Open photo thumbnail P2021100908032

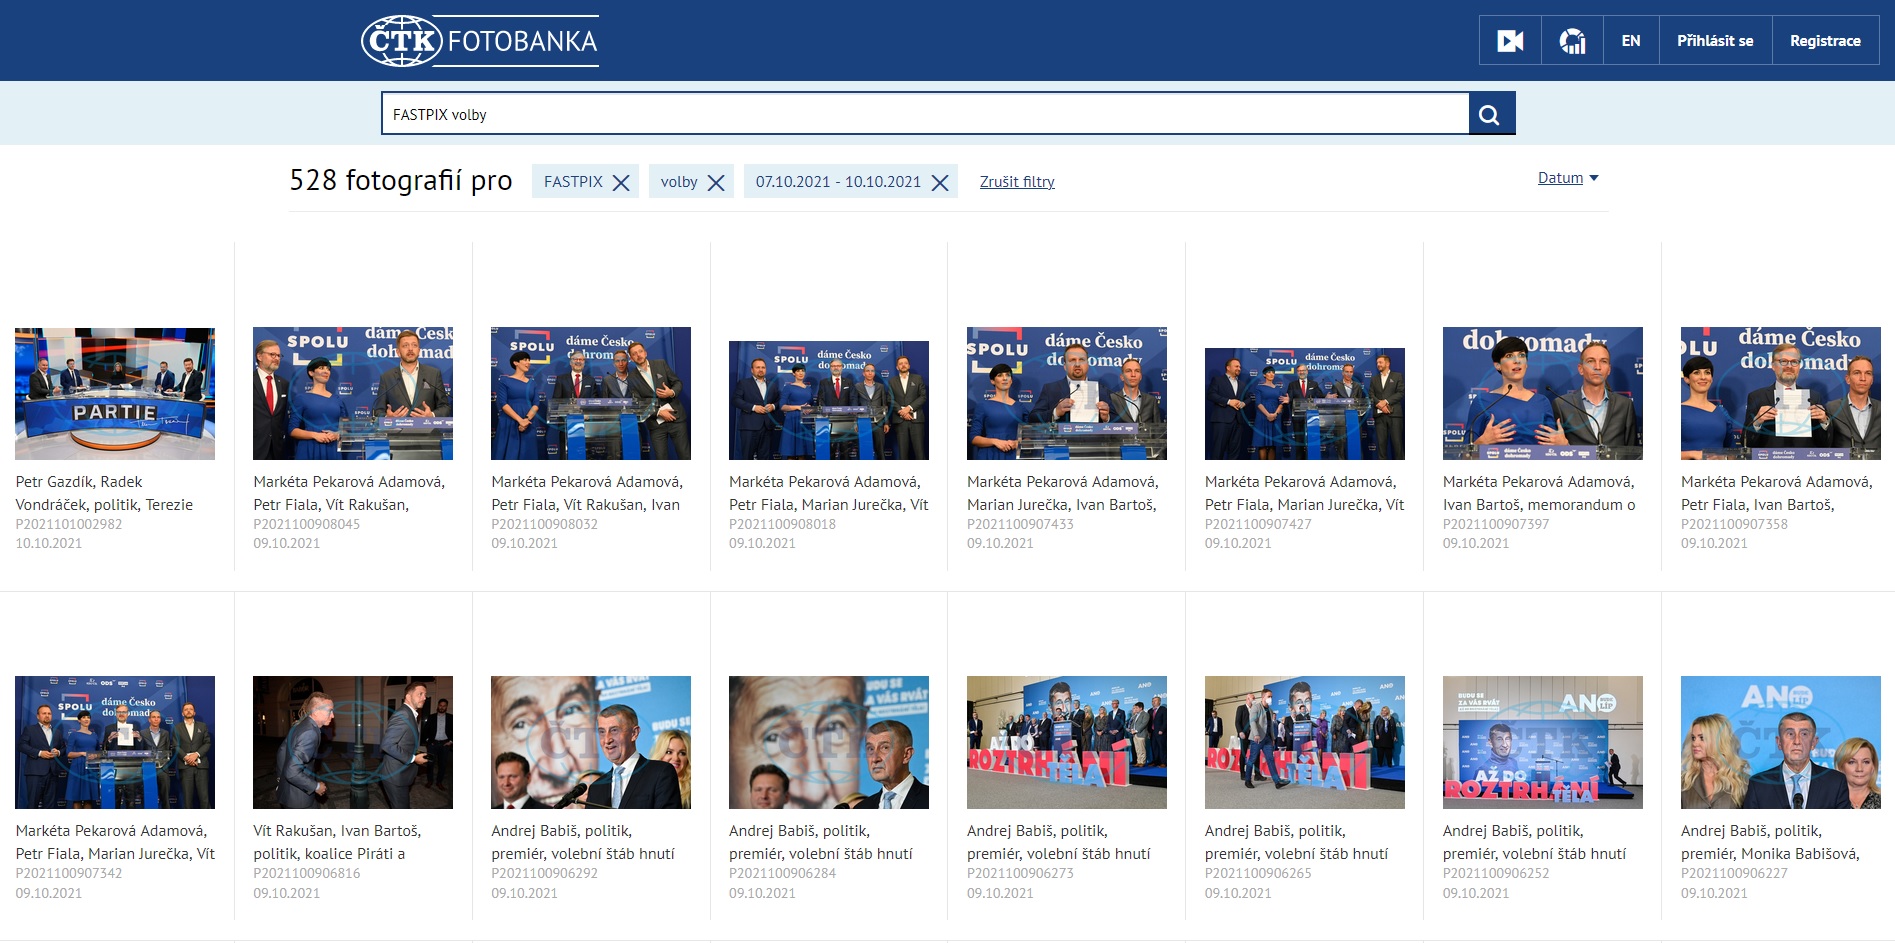tap(591, 393)
